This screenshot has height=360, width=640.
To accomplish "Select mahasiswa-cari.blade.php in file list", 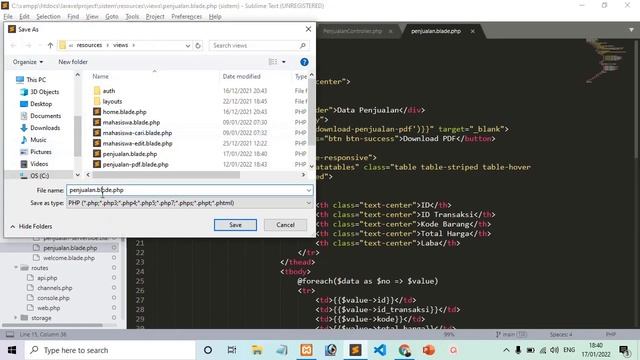I will click(x=137, y=133).
